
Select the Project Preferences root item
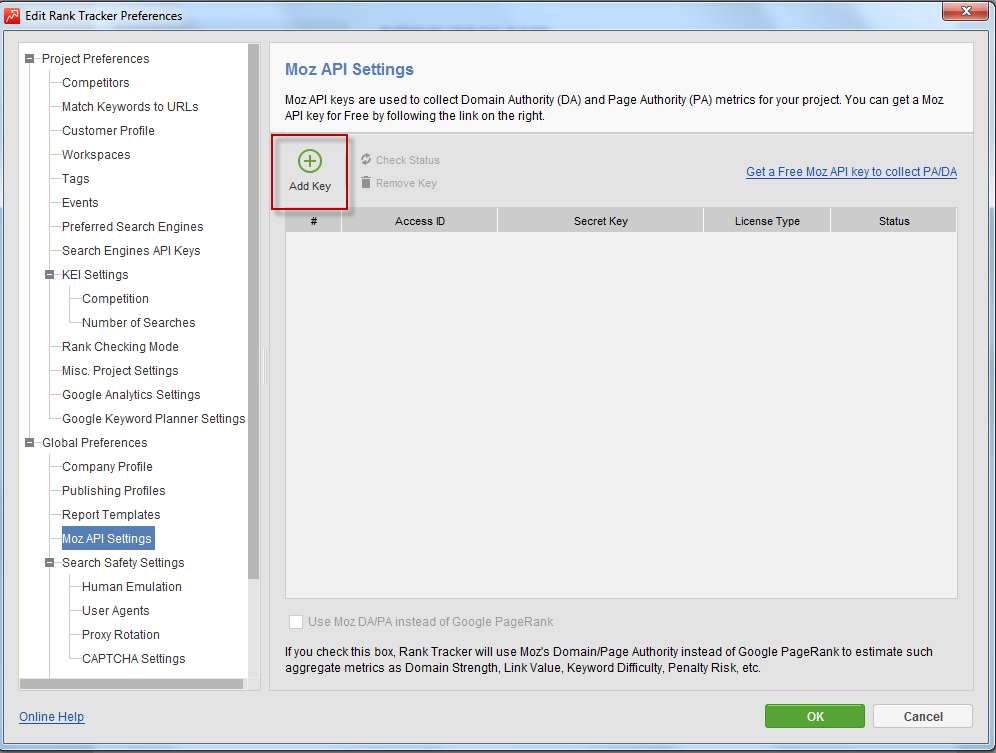pyautogui.click(x=95, y=58)
